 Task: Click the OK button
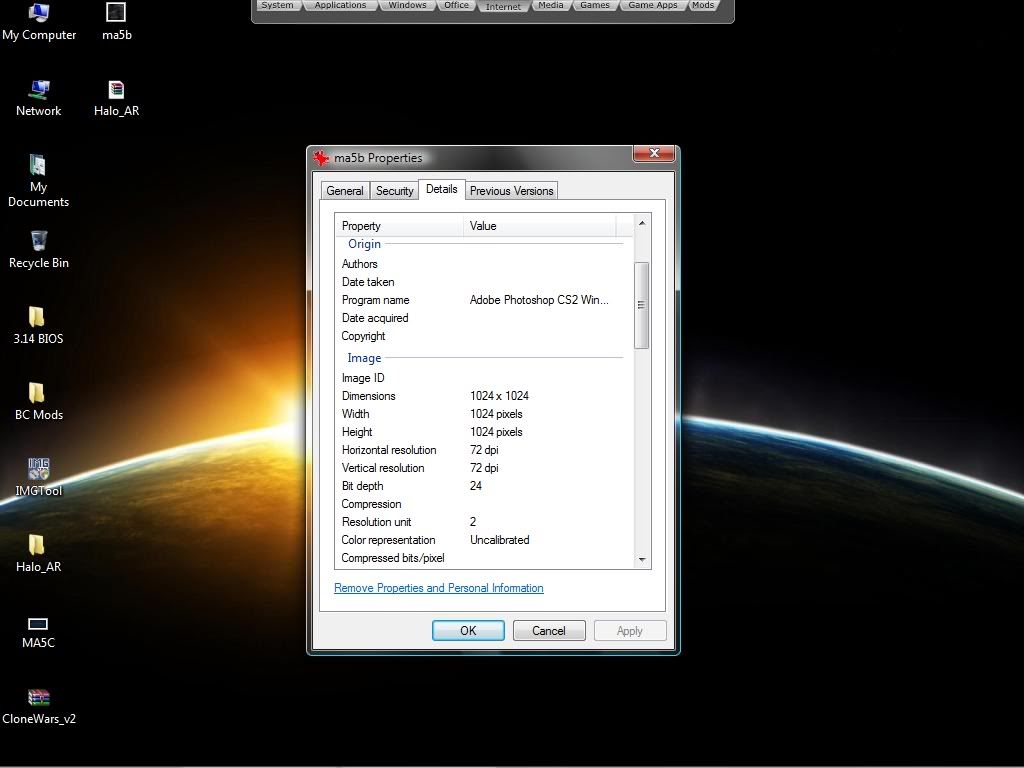[468, 631]
